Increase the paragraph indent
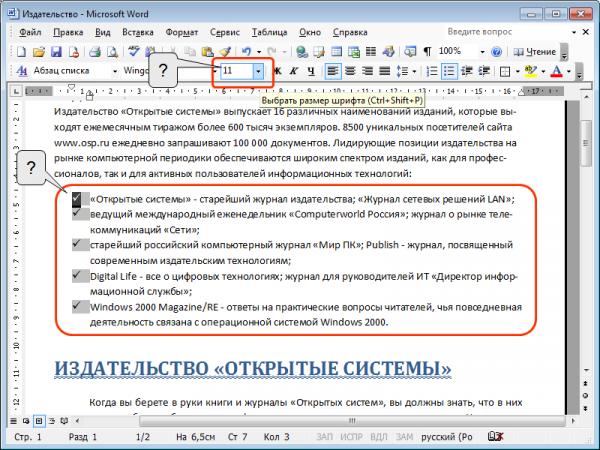 pos(484,71)
